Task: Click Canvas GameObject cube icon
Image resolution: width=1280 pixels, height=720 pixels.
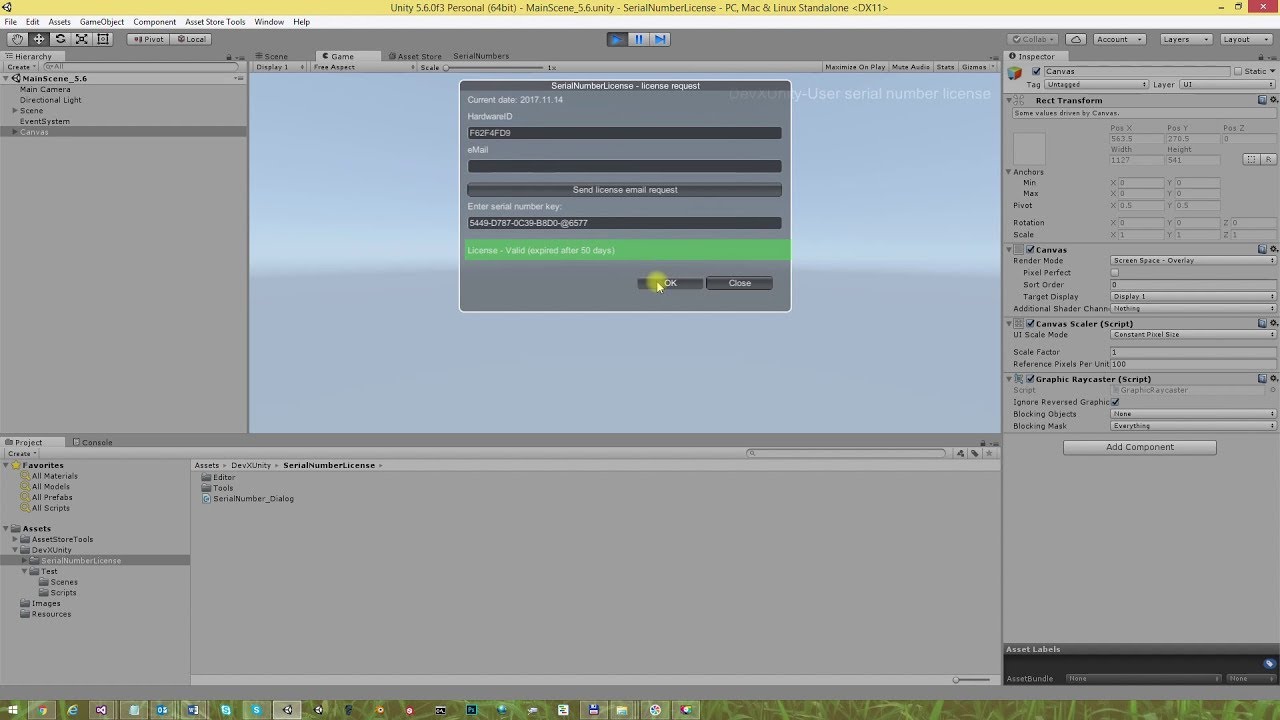Action: tap(1015, 72)
